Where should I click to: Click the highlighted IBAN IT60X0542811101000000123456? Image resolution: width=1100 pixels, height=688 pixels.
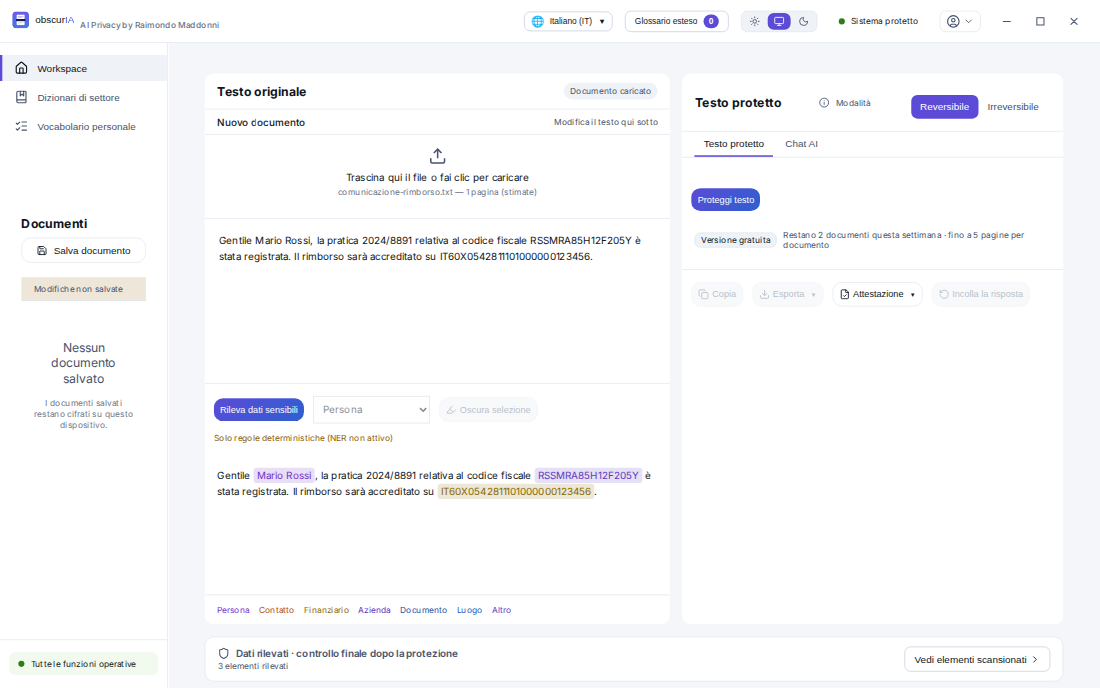(516, 492)
